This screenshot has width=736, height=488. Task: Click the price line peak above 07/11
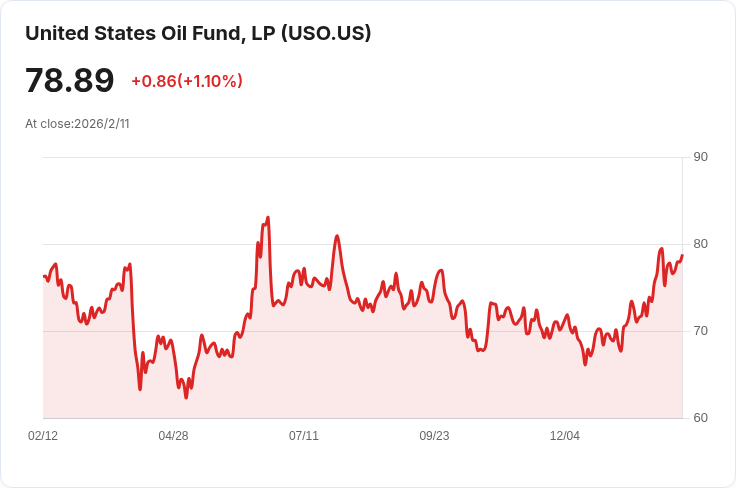[x=338, y=236]
